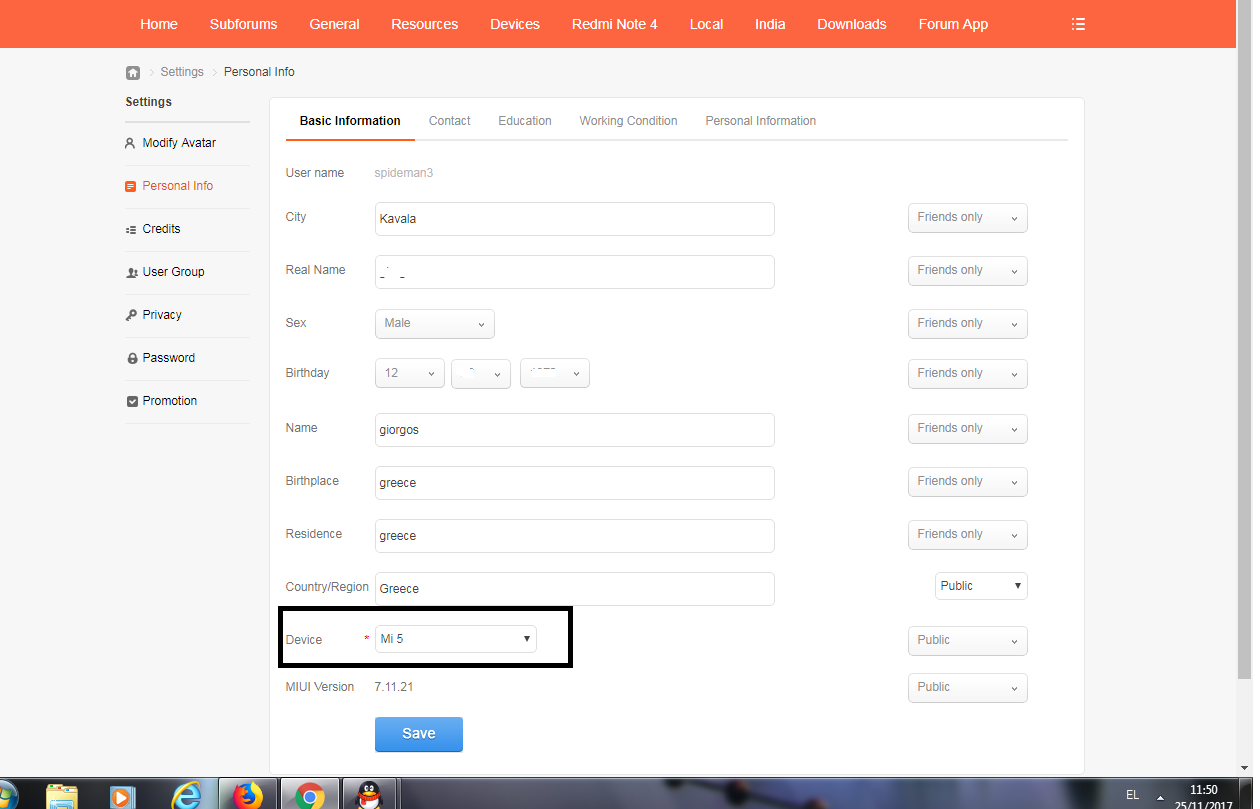Open User Group settings
1260x809 pixels.
[173, 272]
